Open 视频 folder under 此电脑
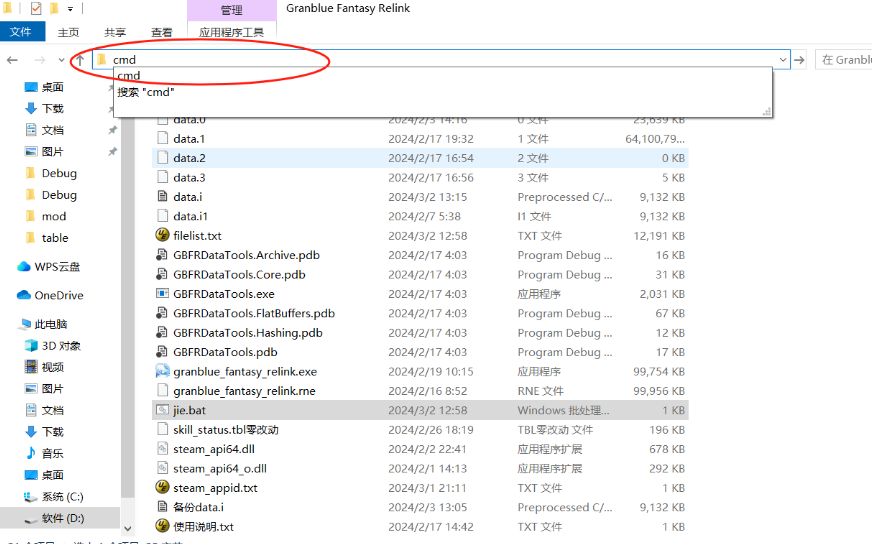Viewport: 872px width, 544px height. click(x=44, y=367)
